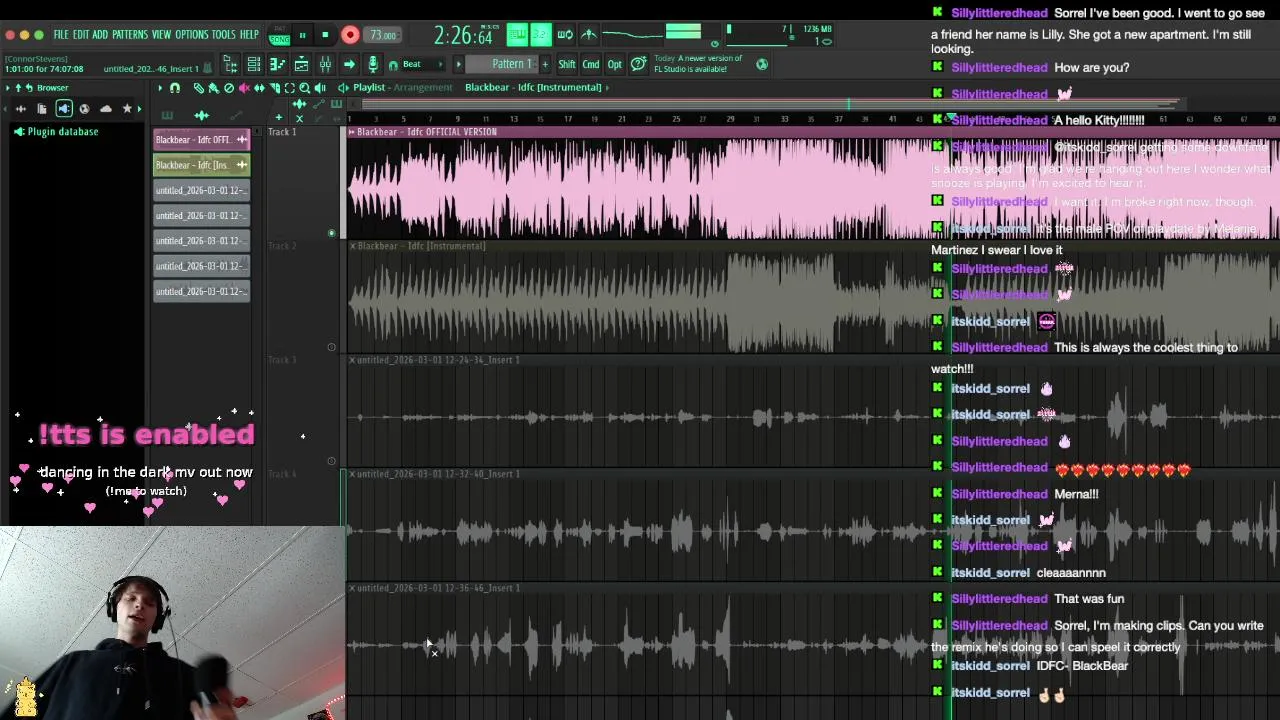
Task: Select the playlist Zoom magnifier tool
Action: pos(304,88)
